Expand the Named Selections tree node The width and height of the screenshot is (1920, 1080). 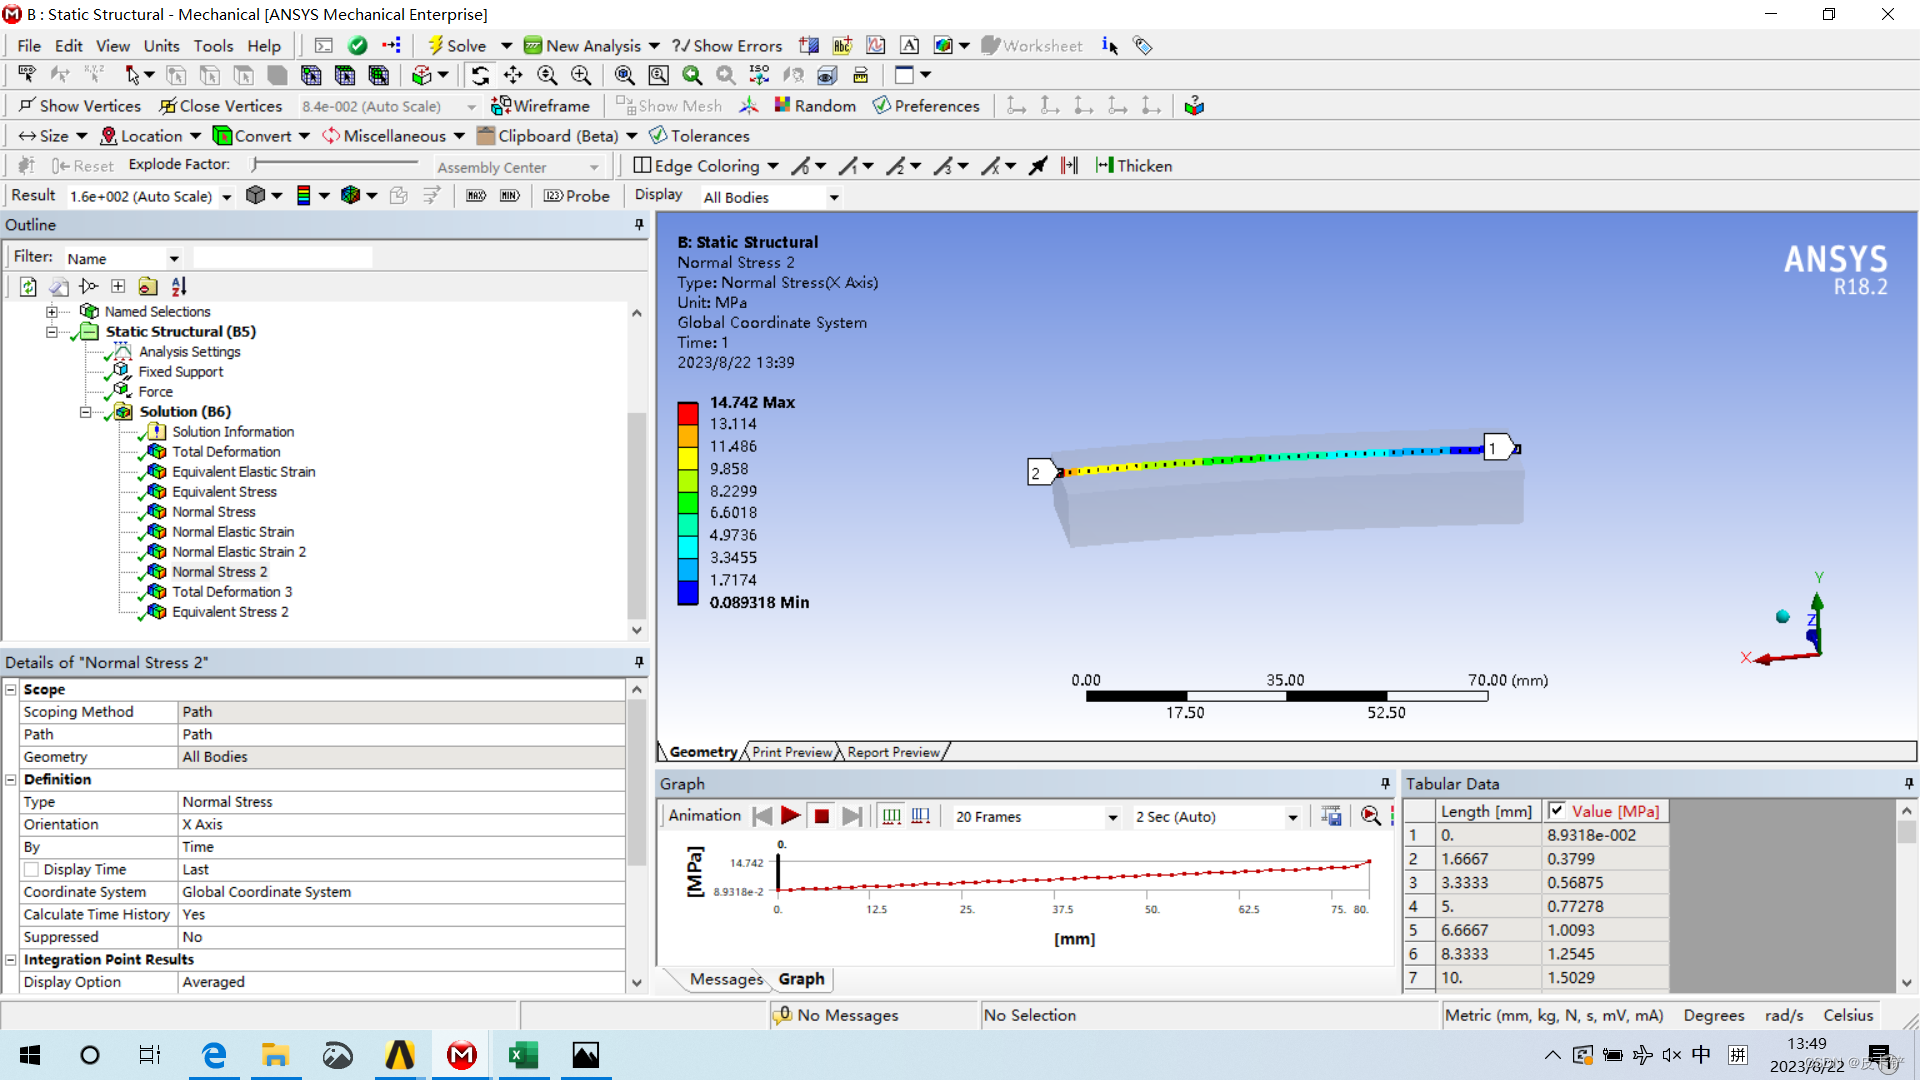pyautogui.click(x=51, y=311)
